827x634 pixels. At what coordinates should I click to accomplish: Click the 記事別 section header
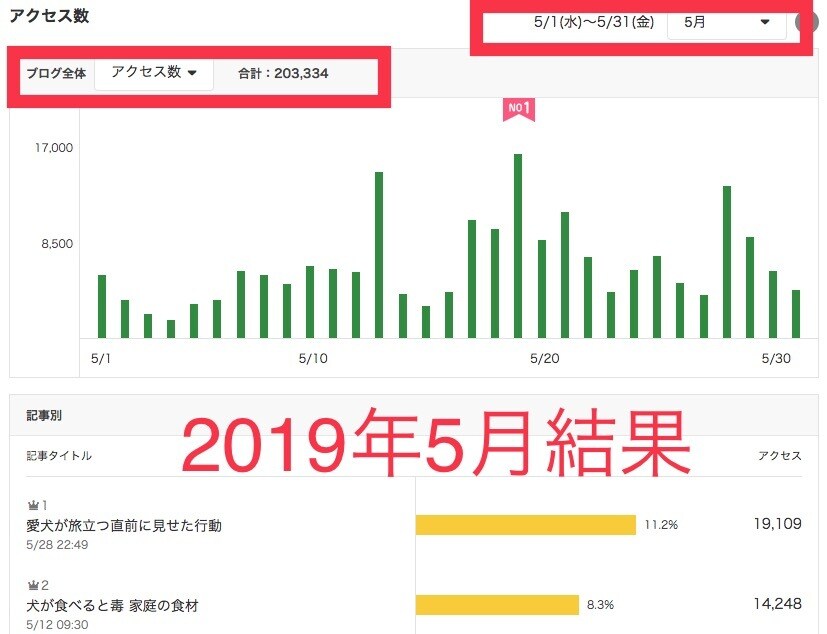pyautogui.click(x=44, y=416)
